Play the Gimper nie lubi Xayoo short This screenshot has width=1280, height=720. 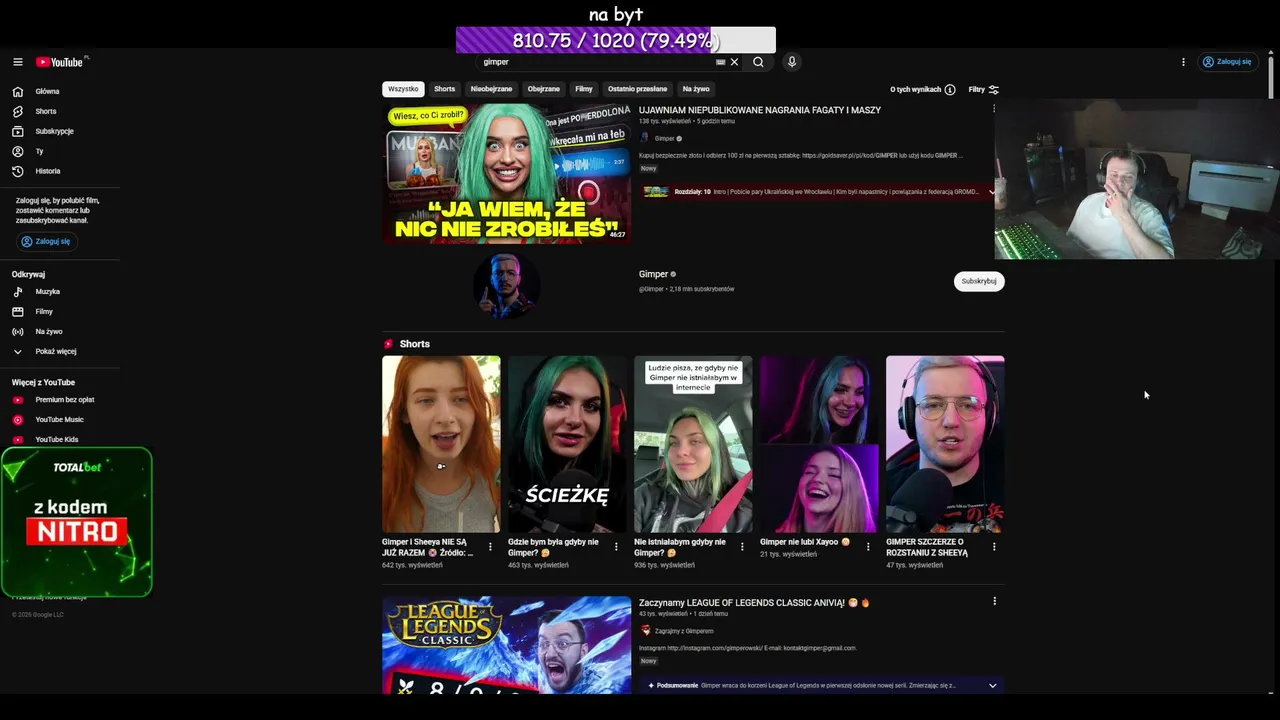[x=819, y=444]
